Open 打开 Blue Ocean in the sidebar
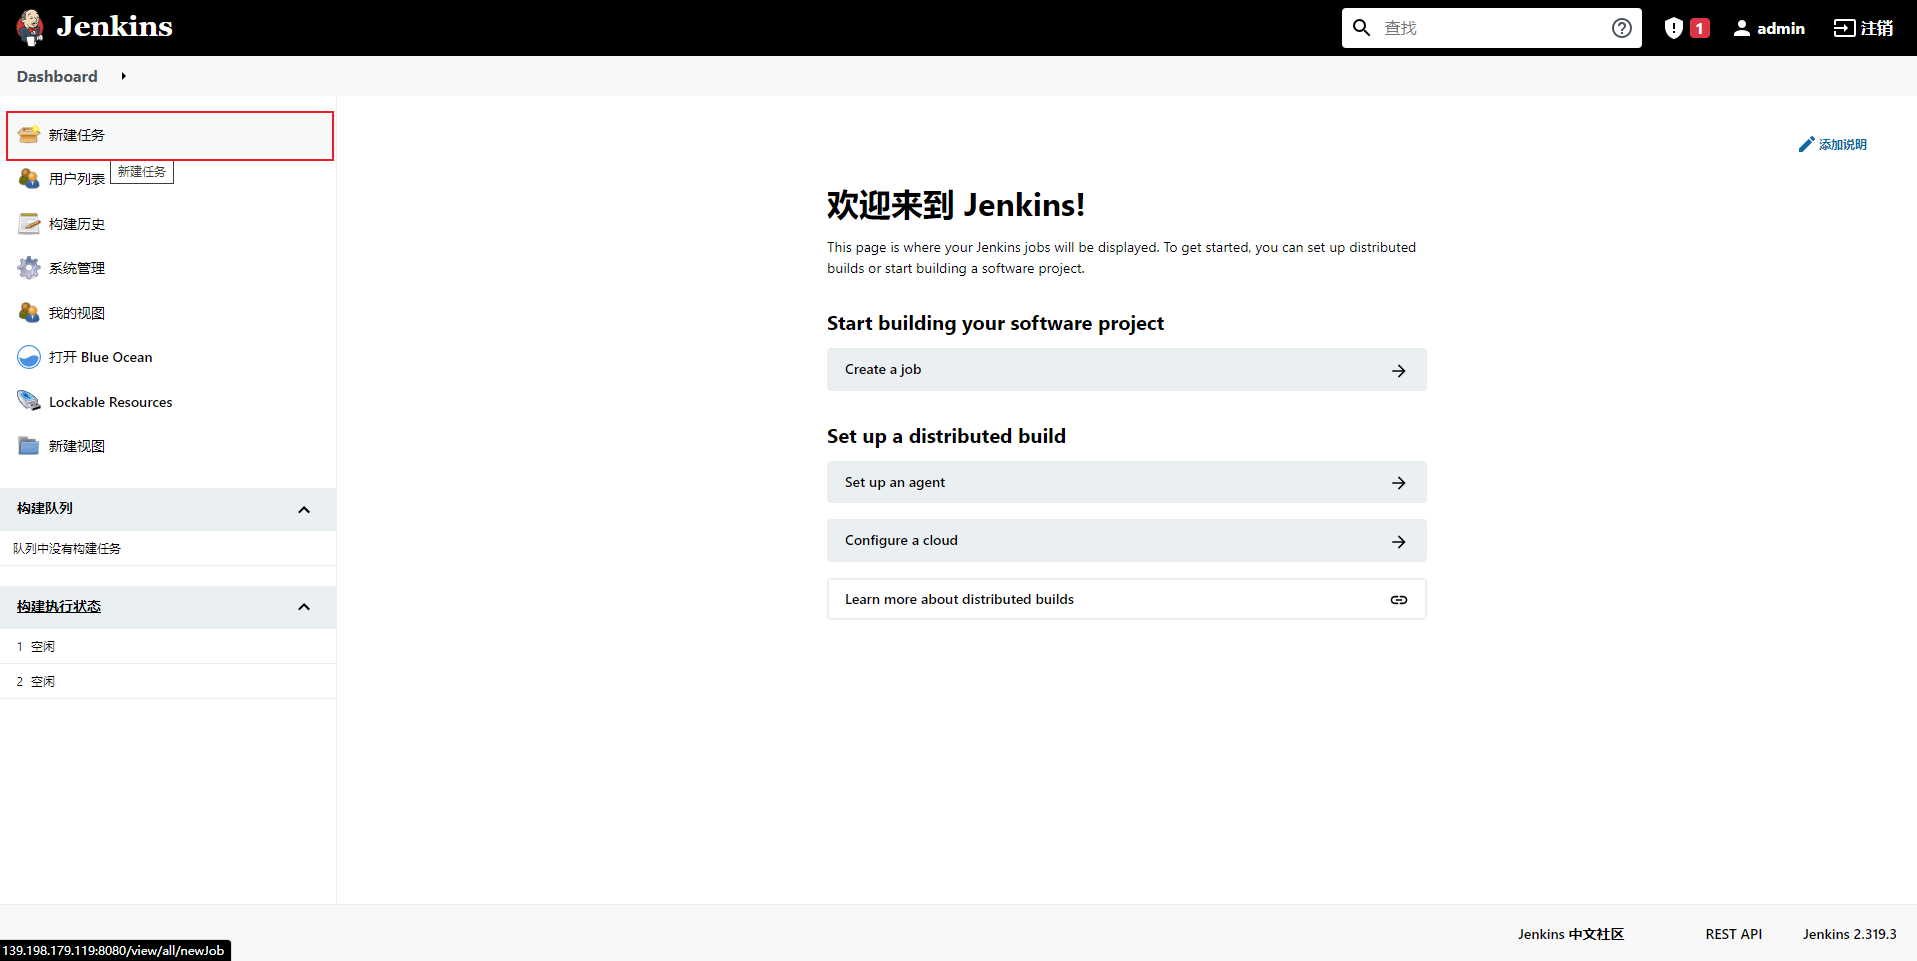Viewport: 1917px width, 961px height. pos(101,357)
